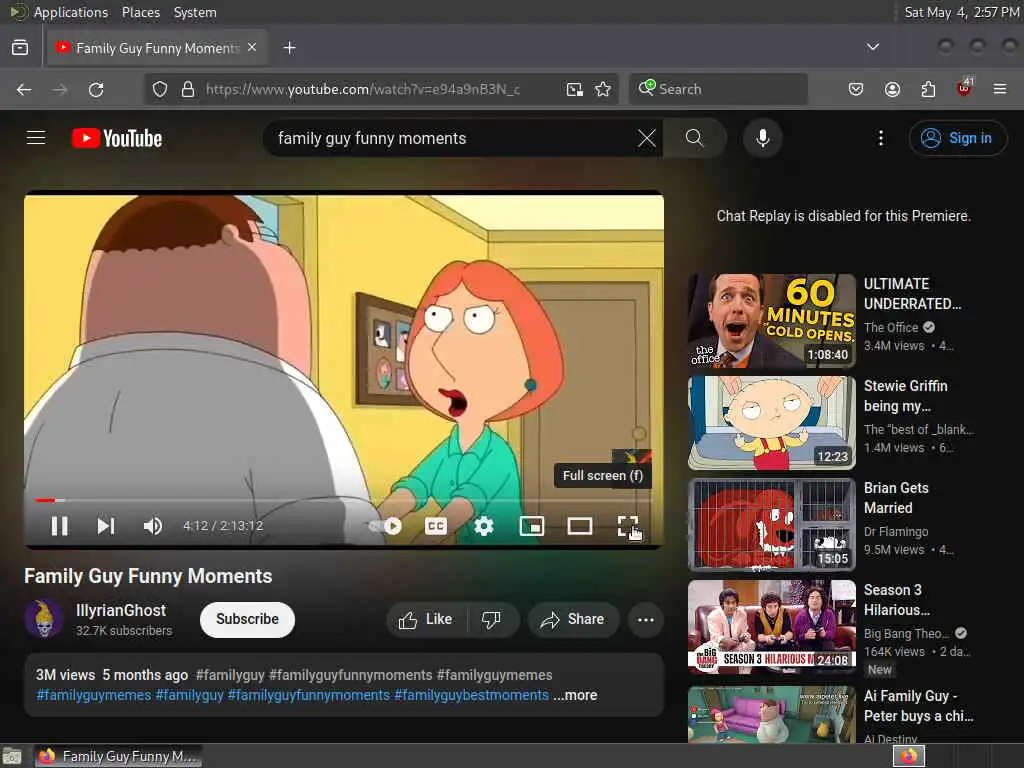Click the picture-in-picture icon in address bar

[574, 89]
